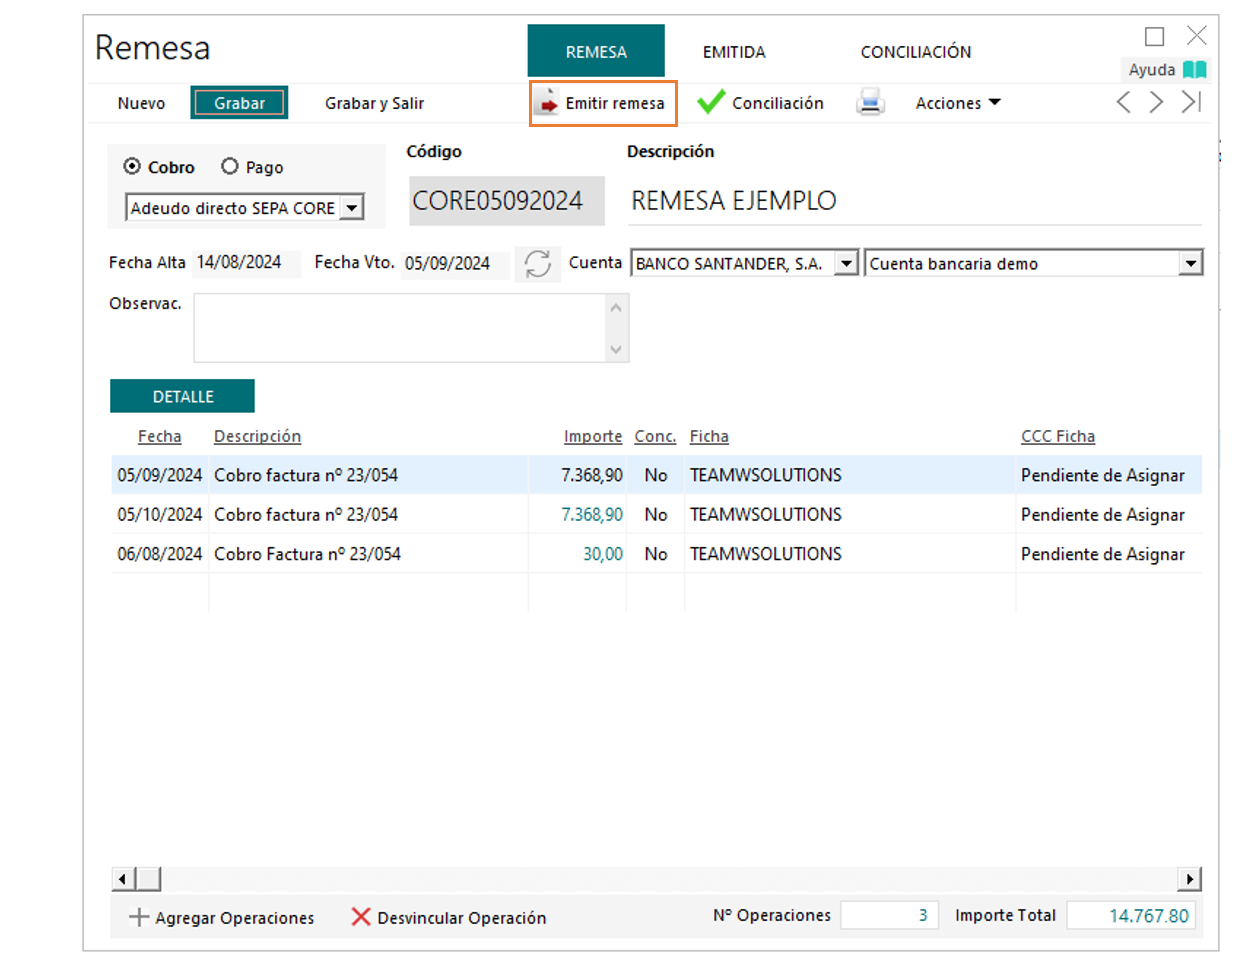Click Grabar y Salir
The height and width of the screenshot is (958, 1258).
(374, 103)
